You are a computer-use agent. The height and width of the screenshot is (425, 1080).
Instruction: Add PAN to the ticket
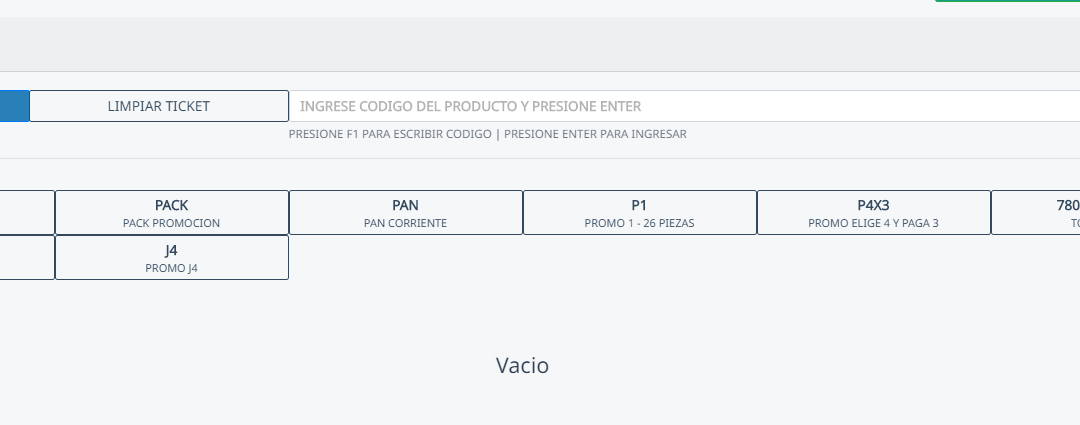[x=405, y=212]
